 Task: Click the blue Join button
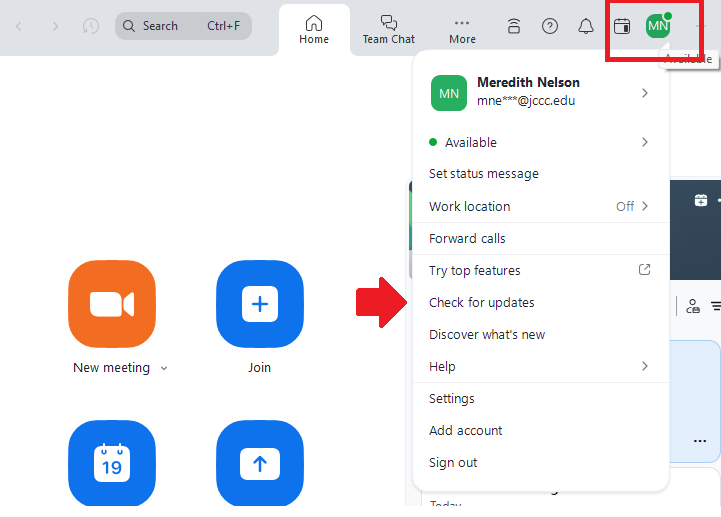tap(260, 304)
